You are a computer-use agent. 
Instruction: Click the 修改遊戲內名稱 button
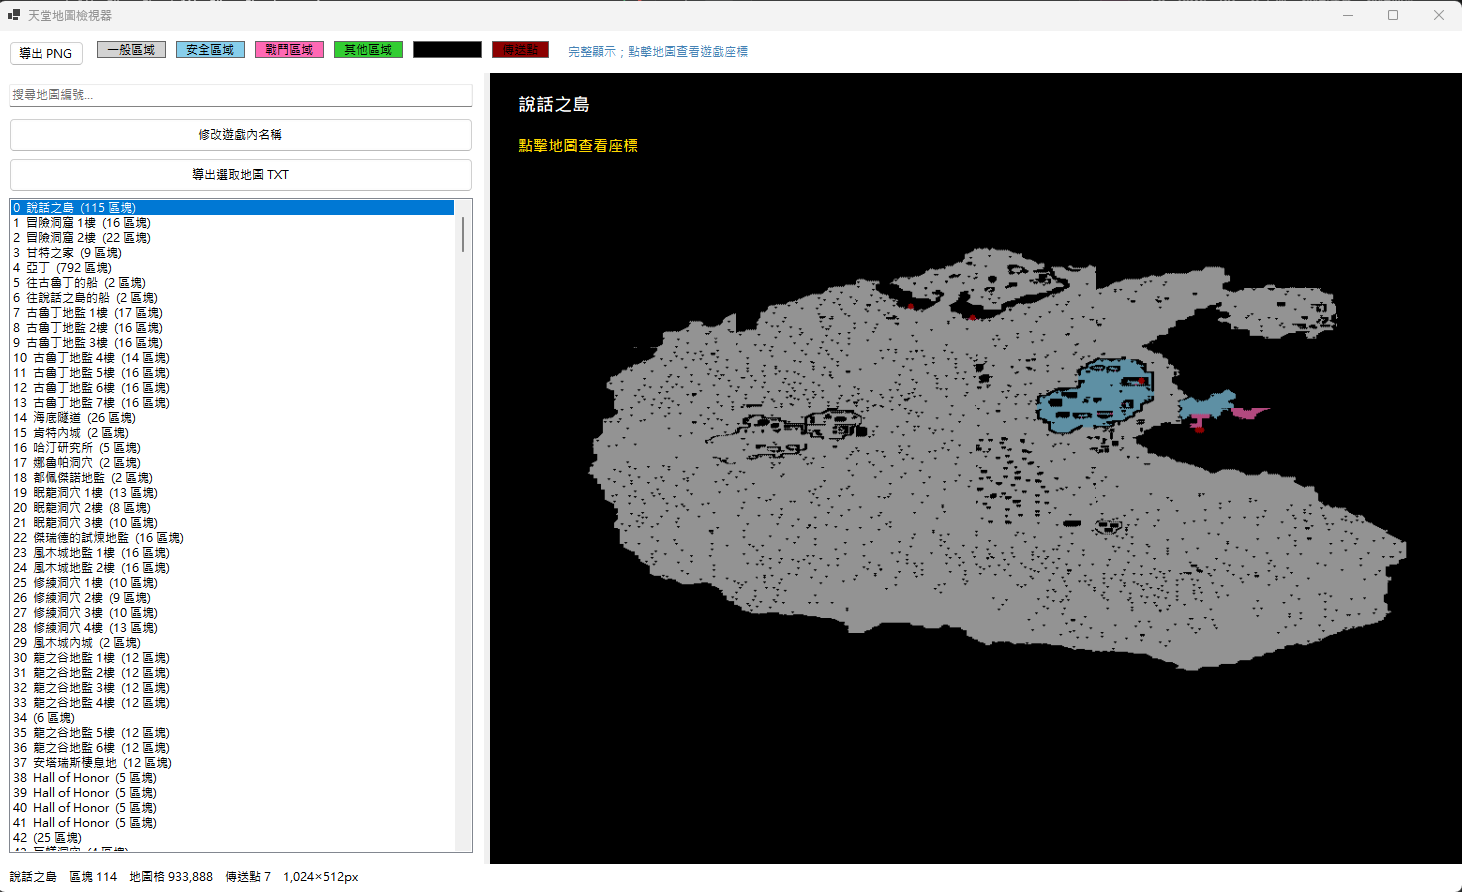pyautogui.click(x=240, y=134)
